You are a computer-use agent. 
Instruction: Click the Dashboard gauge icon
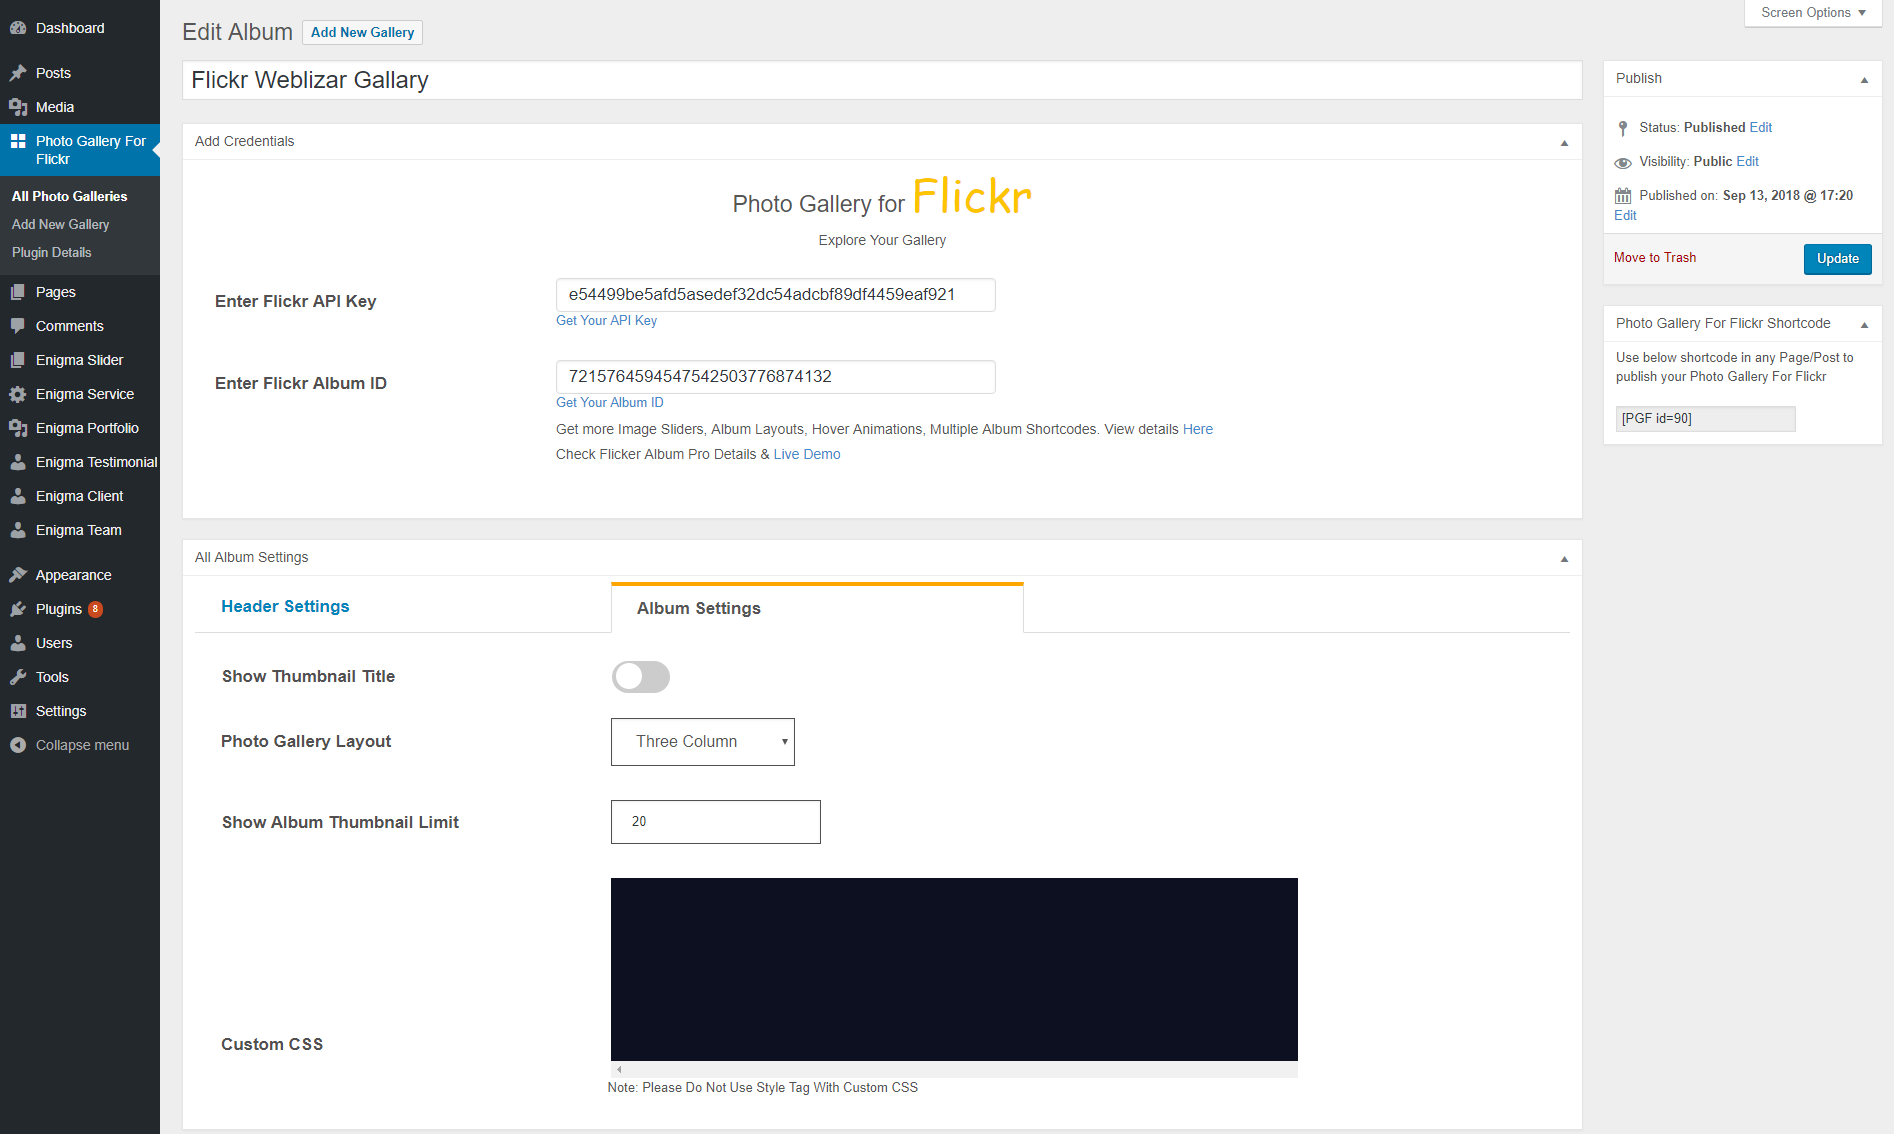(x=18, y=28)
